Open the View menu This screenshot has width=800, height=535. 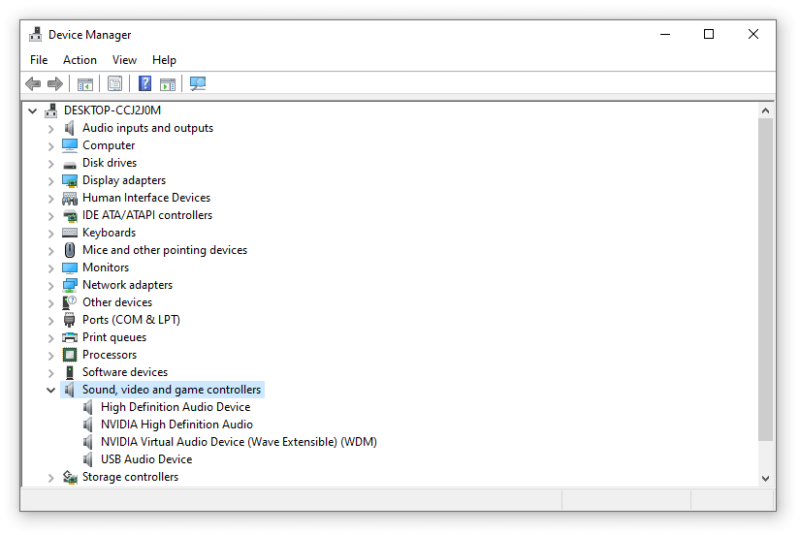(124, 60)
